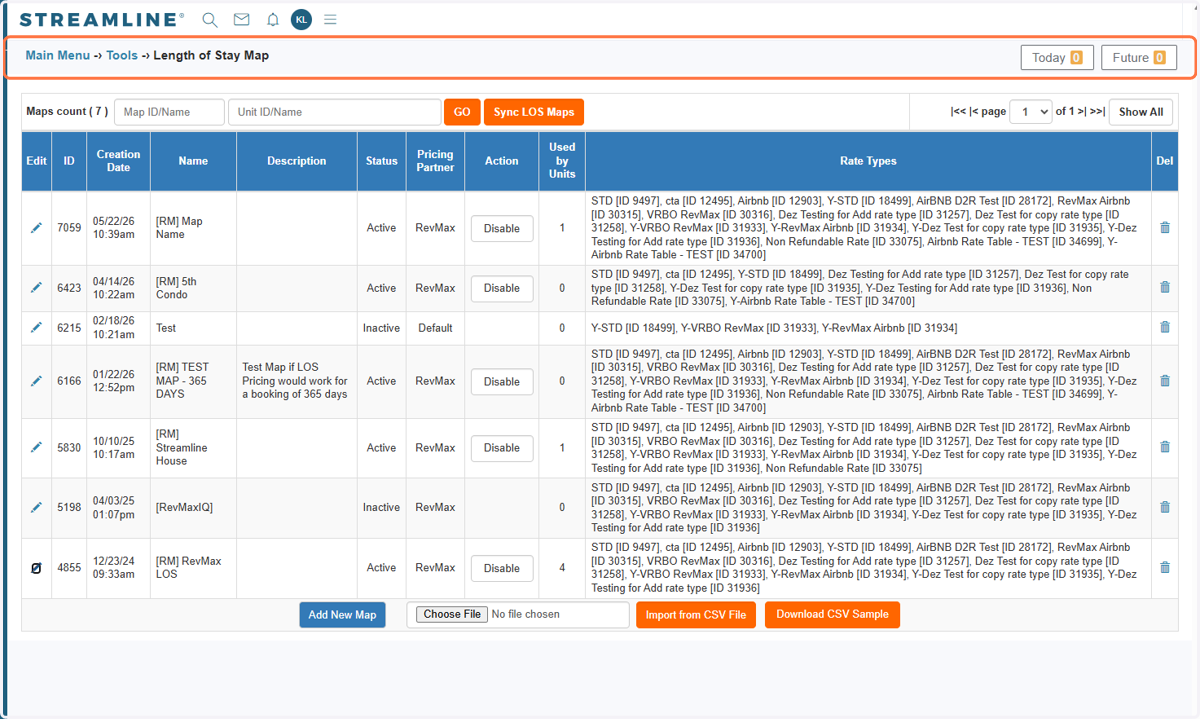Click the Status column header
This screenshot has width=1200, height=719.
[381, 161]
